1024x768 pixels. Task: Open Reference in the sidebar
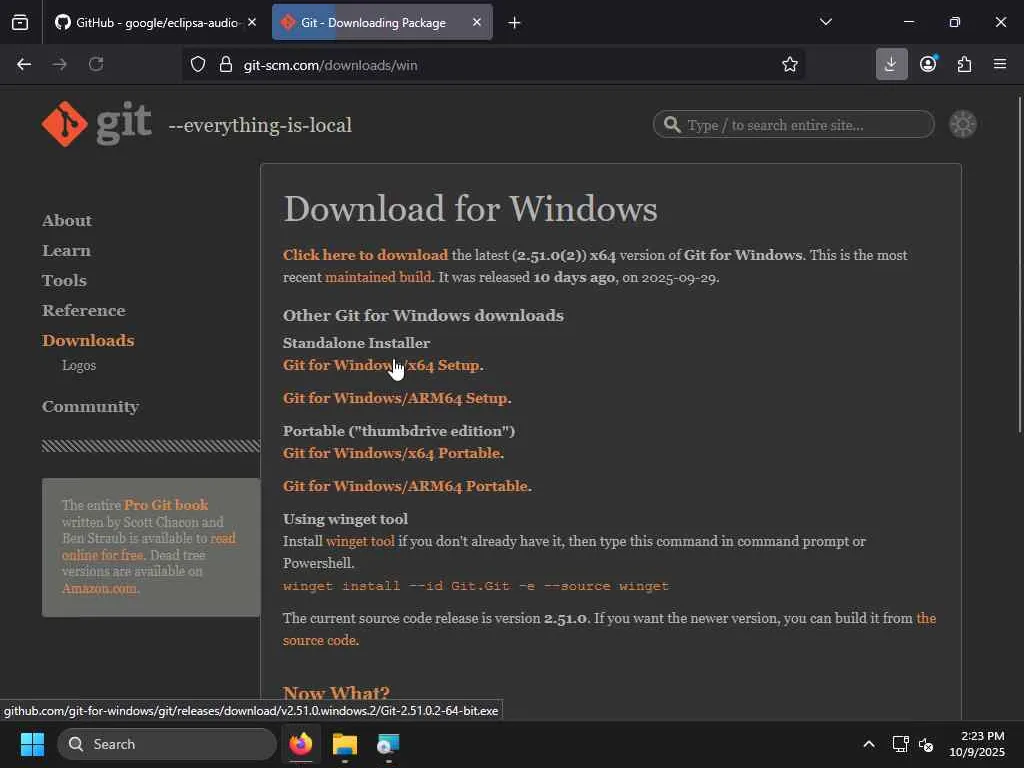(84, 311)
